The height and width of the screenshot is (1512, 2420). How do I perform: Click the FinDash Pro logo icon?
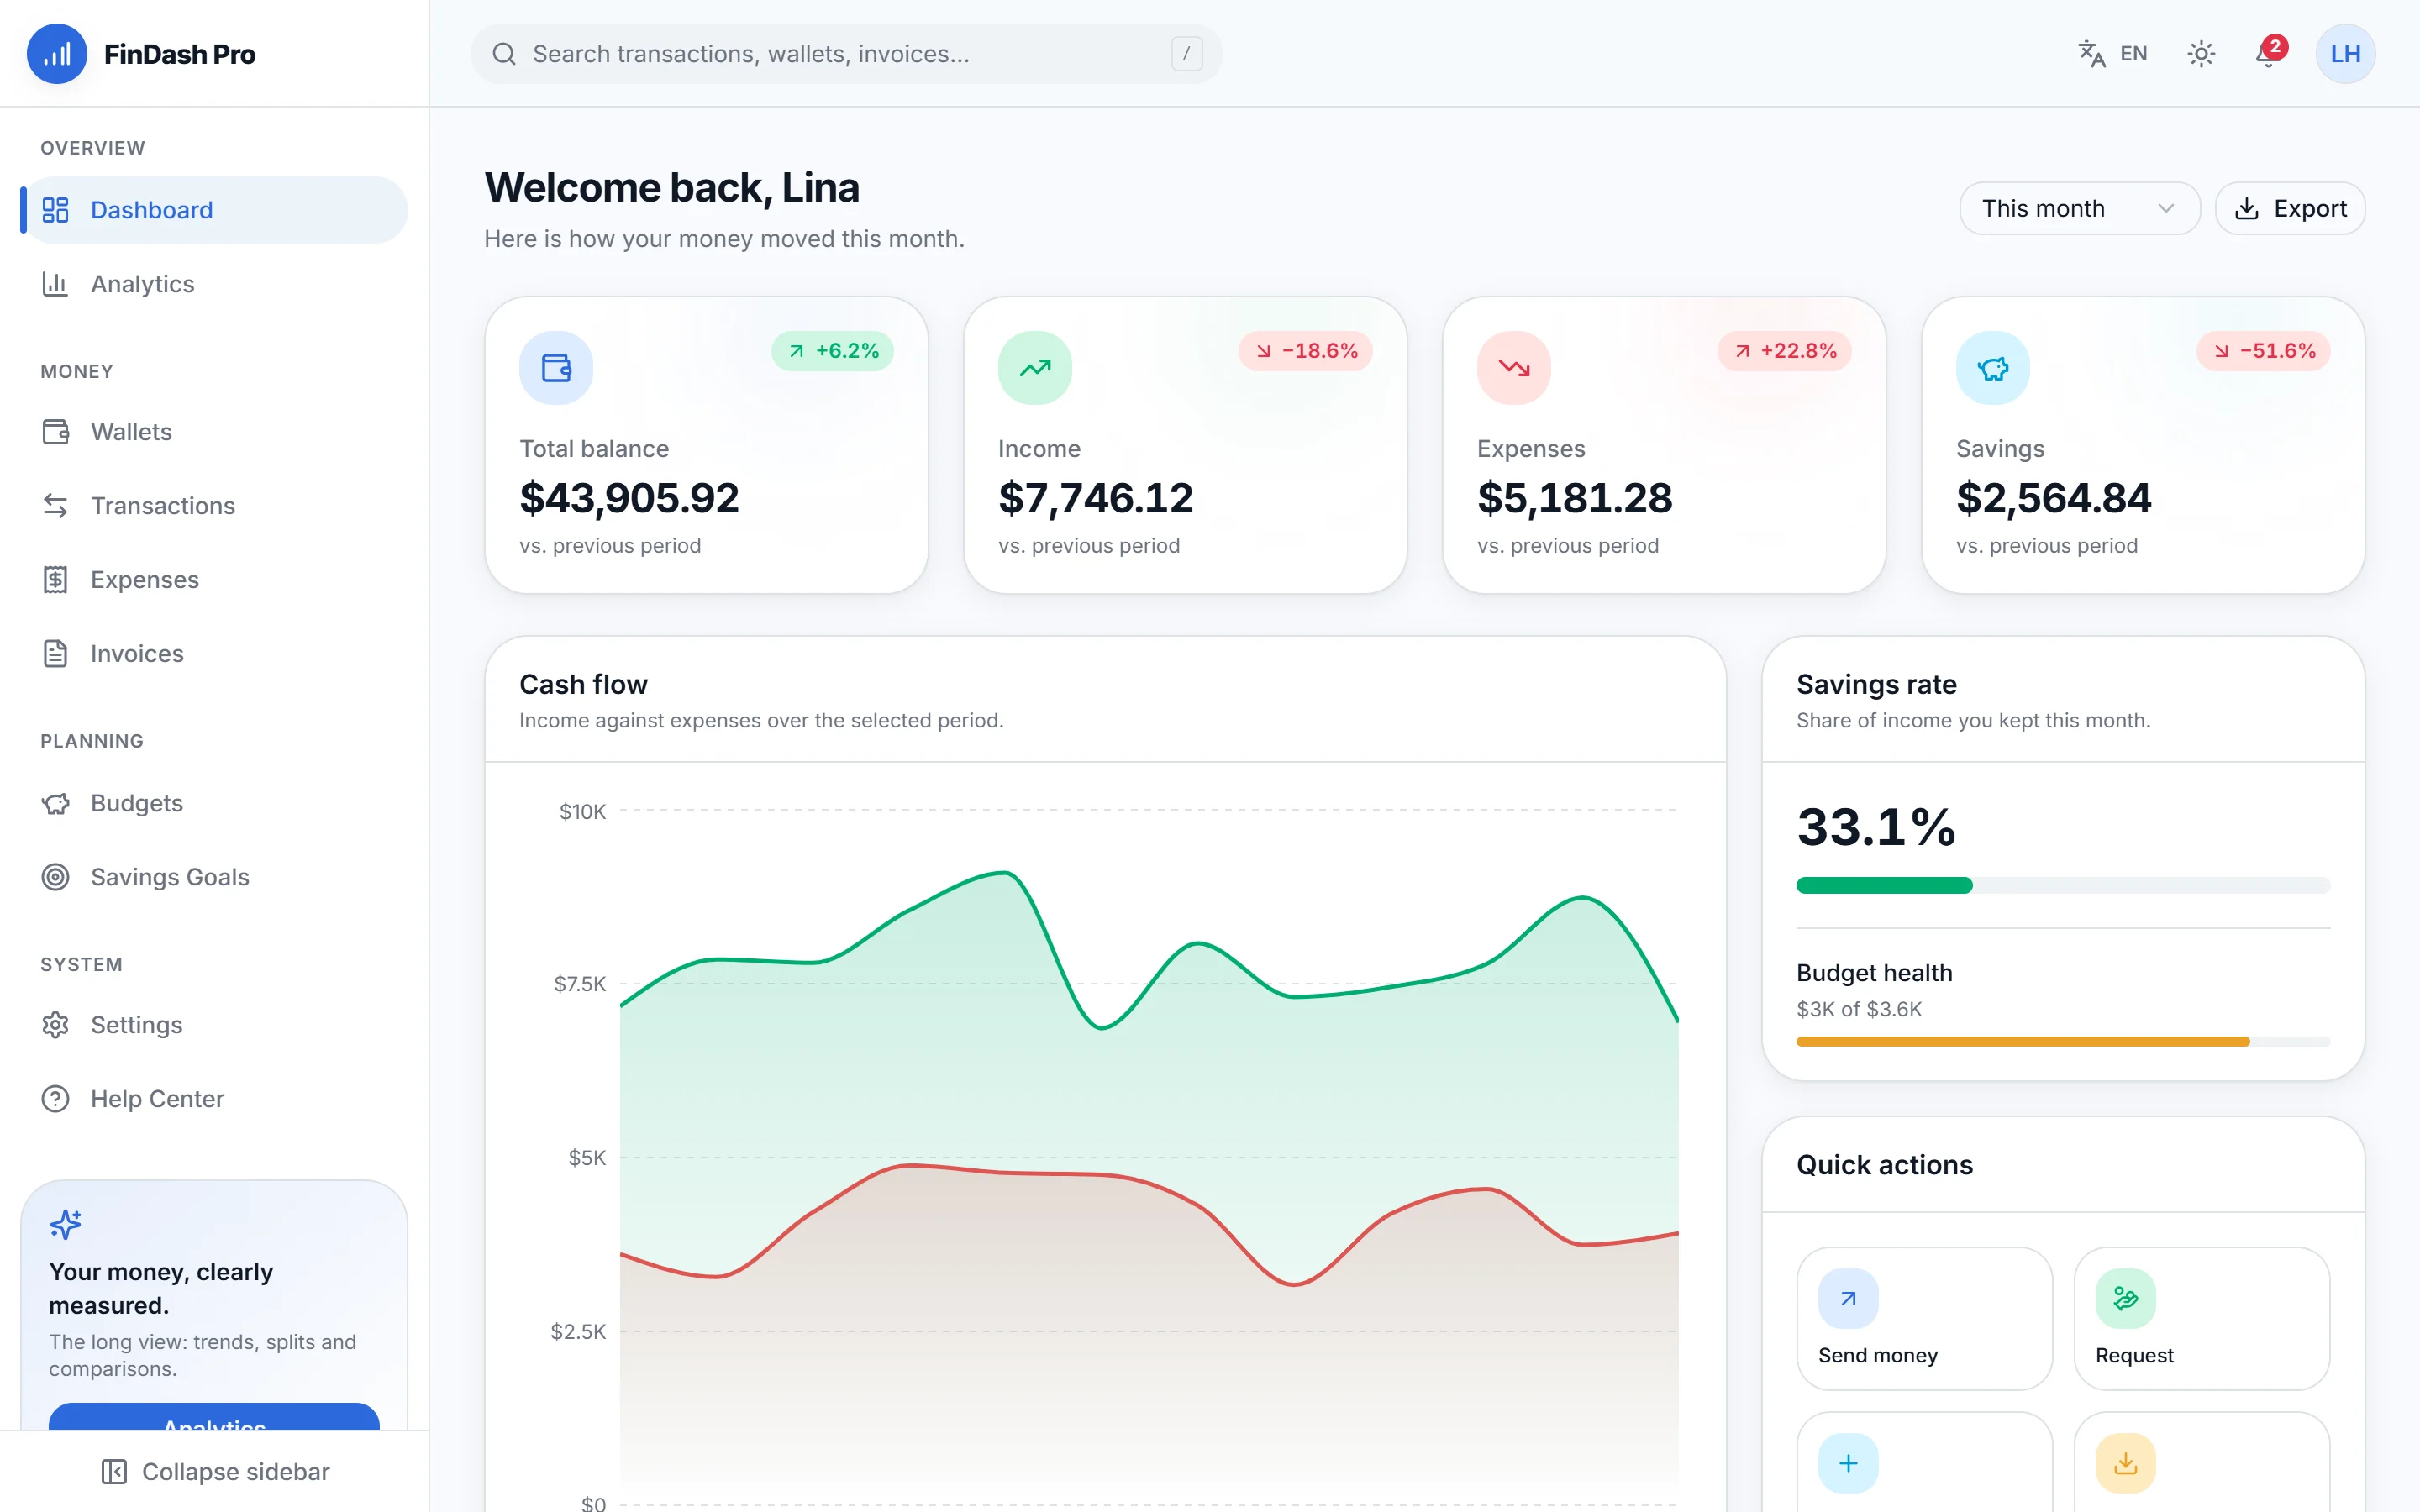(x=57, y=54)
